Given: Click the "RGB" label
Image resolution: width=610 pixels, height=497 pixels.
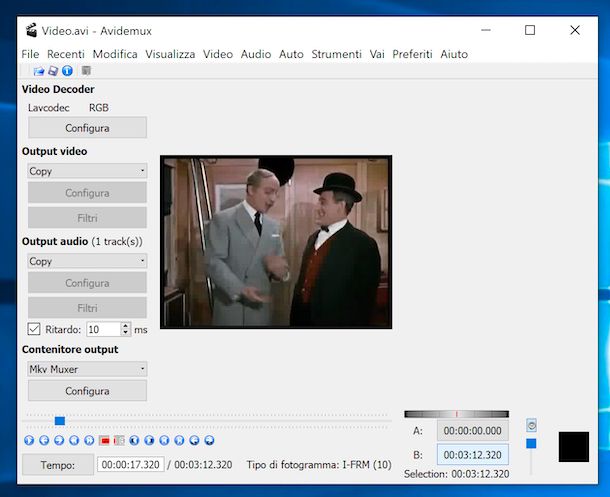Looking at the screenshot, I should [x=99, y=108].
